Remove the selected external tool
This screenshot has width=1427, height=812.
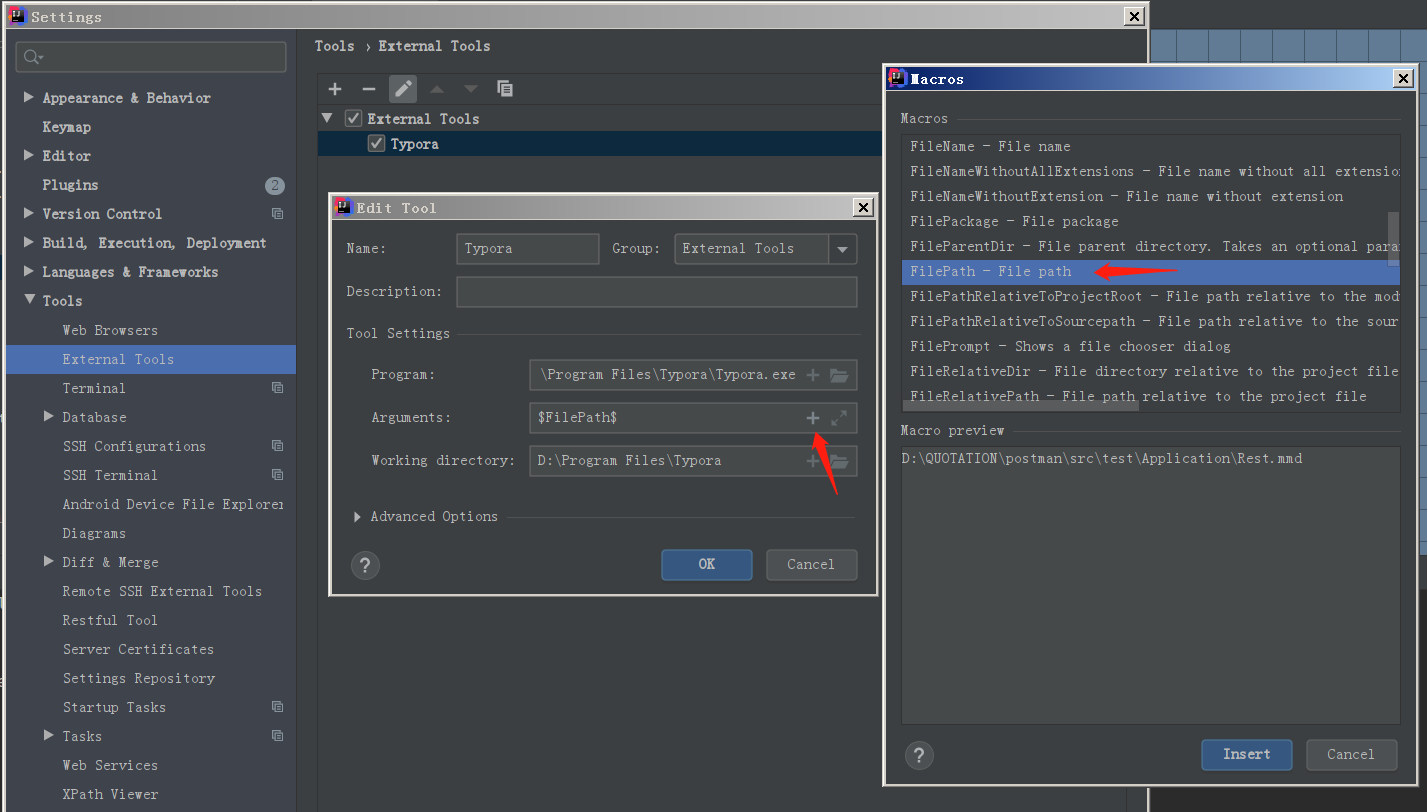click(368, 89)
